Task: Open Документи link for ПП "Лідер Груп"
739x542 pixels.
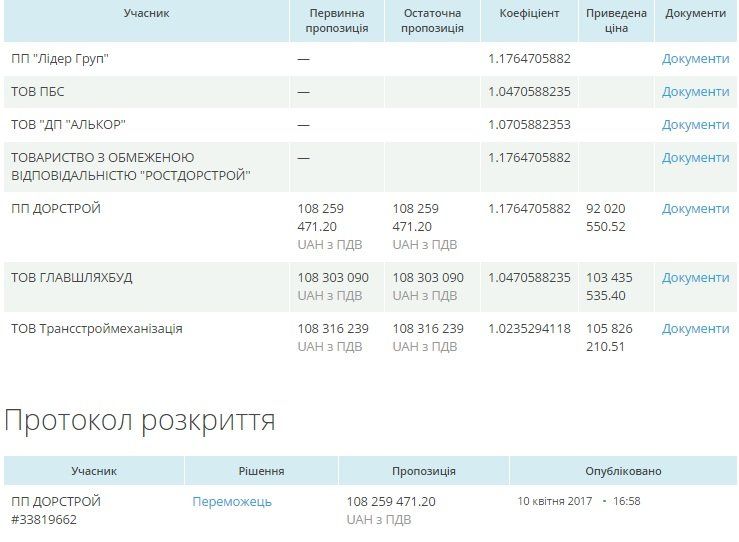Action: pos(695,59)
